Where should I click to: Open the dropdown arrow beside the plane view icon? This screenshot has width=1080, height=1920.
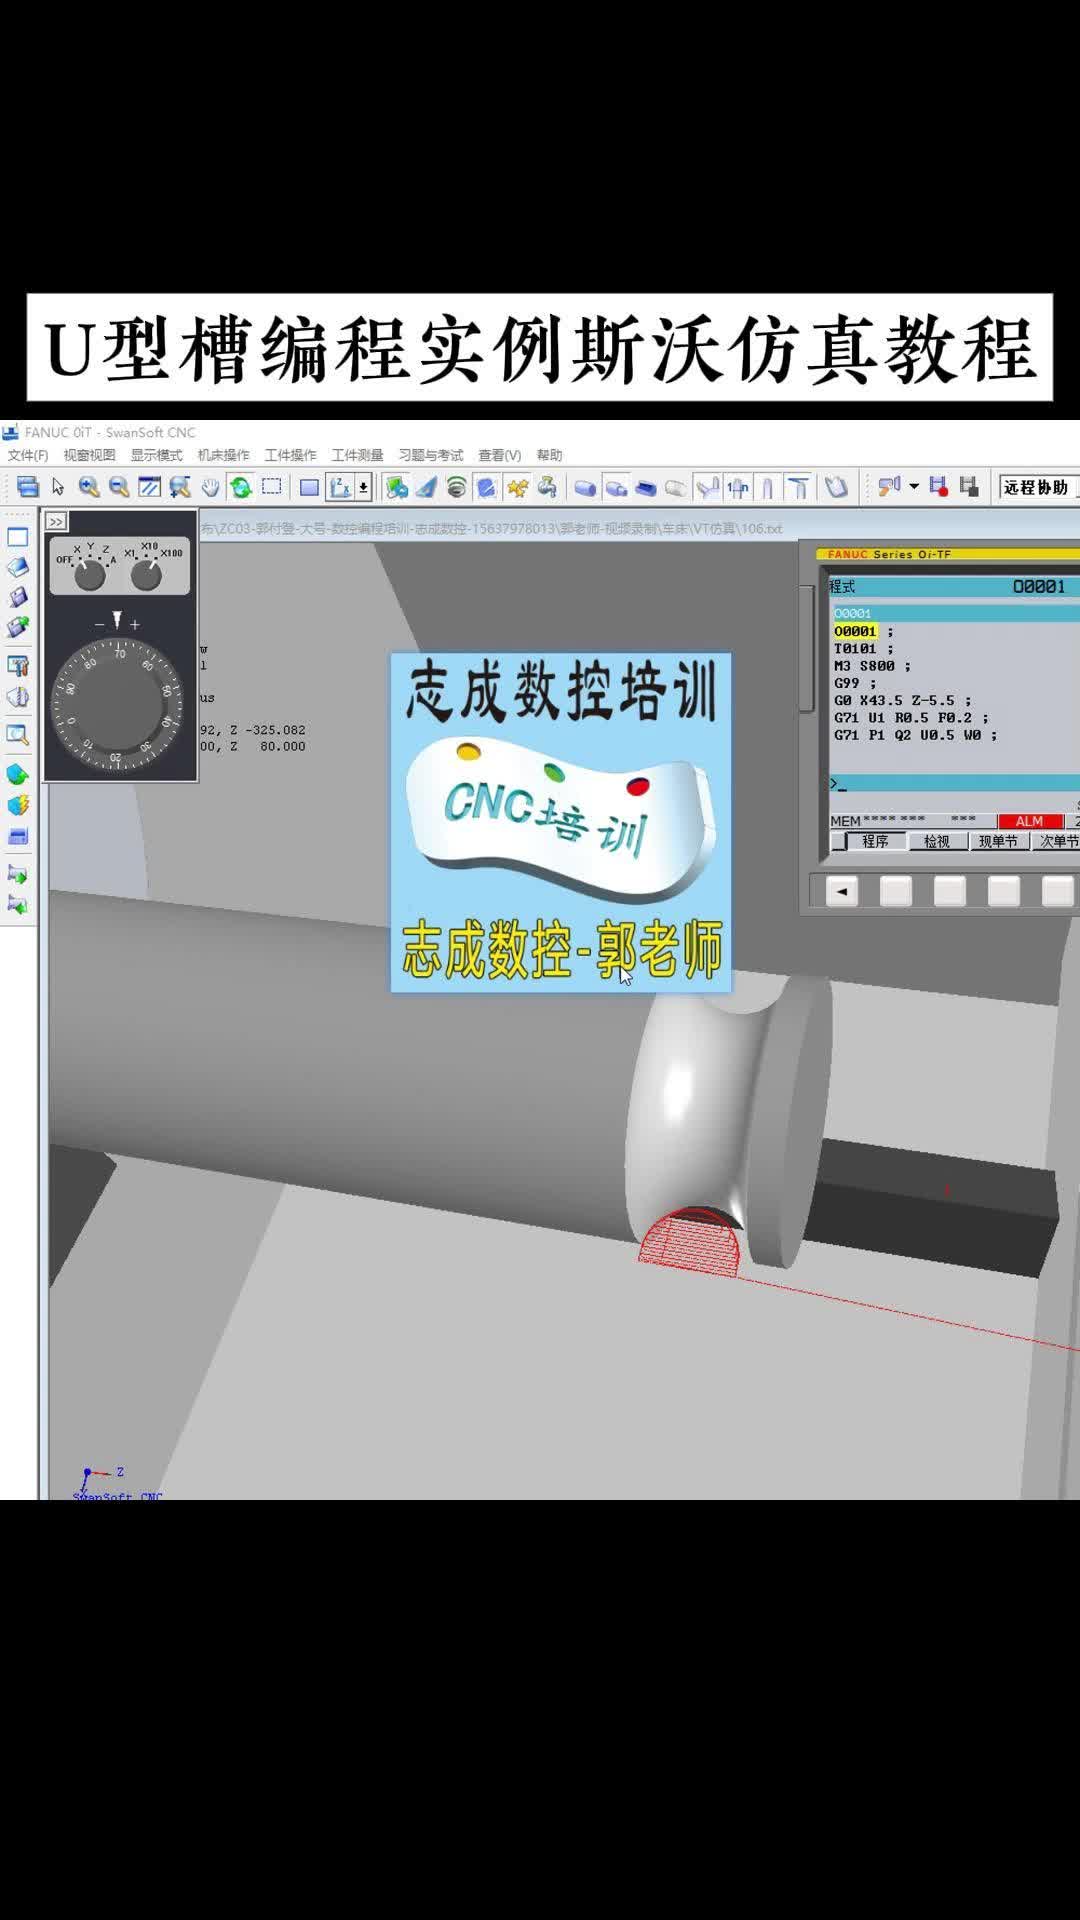(x=363, y=487)
